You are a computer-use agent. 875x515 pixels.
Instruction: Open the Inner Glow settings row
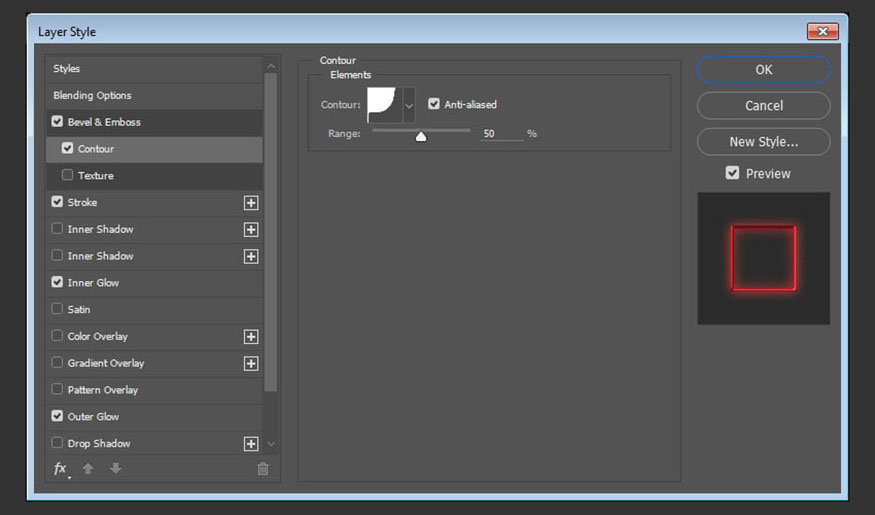154,283
